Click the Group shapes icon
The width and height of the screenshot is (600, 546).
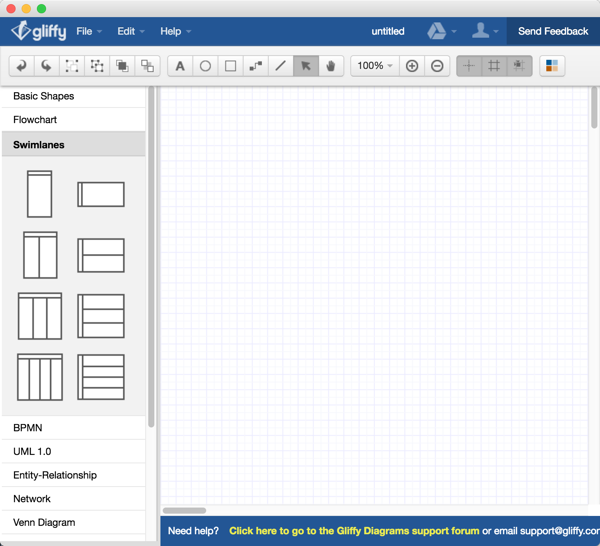tap(72, 66)
